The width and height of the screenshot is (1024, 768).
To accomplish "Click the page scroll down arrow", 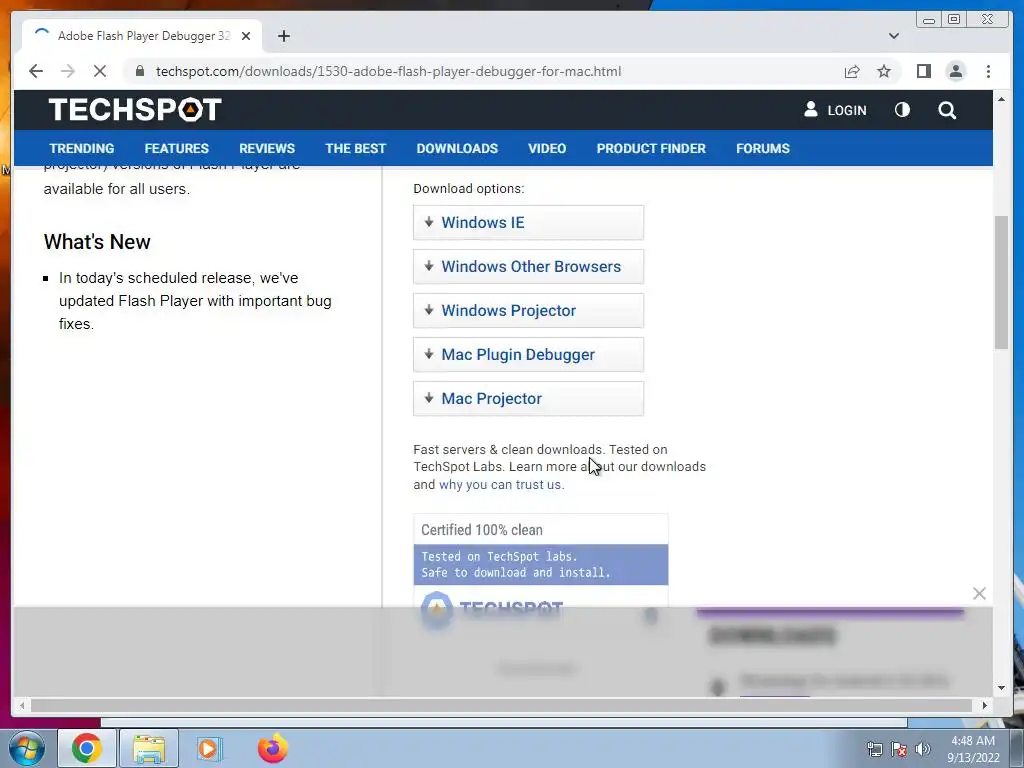I will [1001, 688].
